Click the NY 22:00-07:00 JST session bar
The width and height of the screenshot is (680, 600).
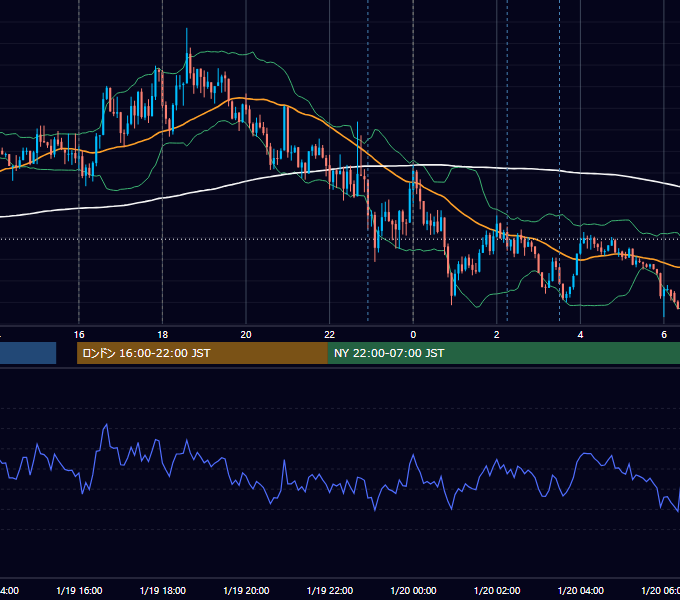[503, 353]
